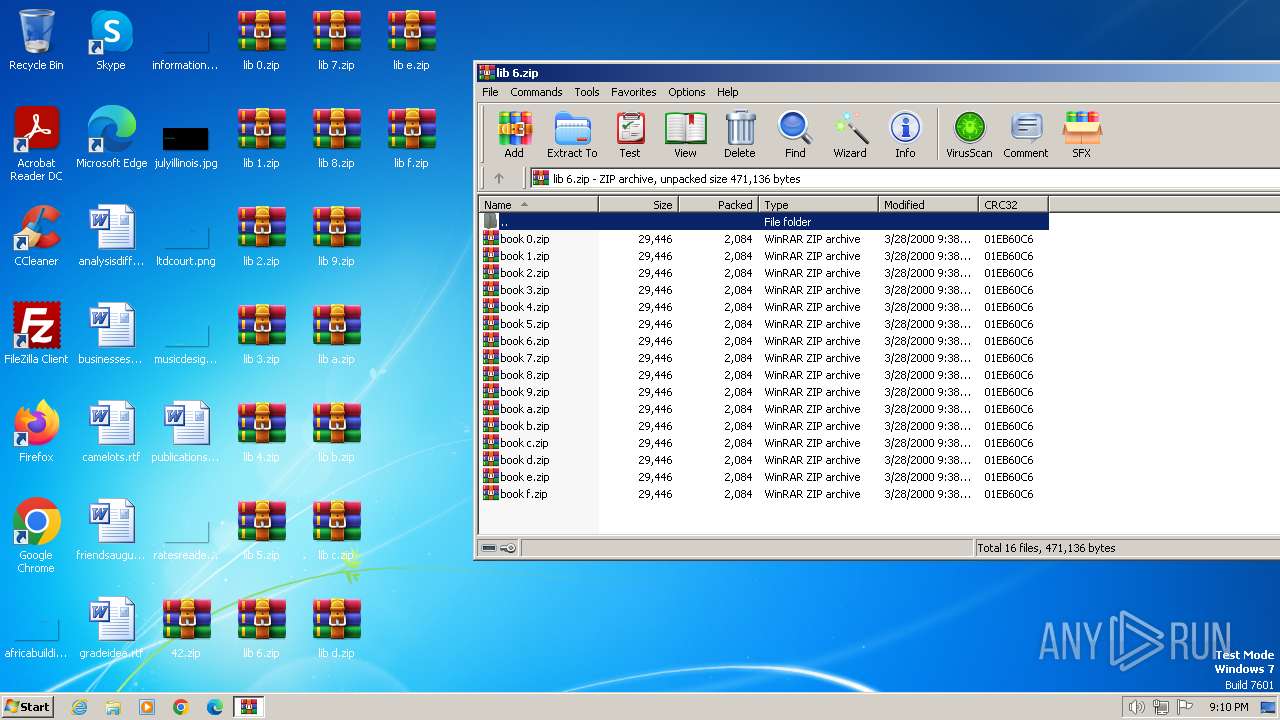Sort by the Modified column header
Screen dimensions: 1280x720
pos(928,204)
